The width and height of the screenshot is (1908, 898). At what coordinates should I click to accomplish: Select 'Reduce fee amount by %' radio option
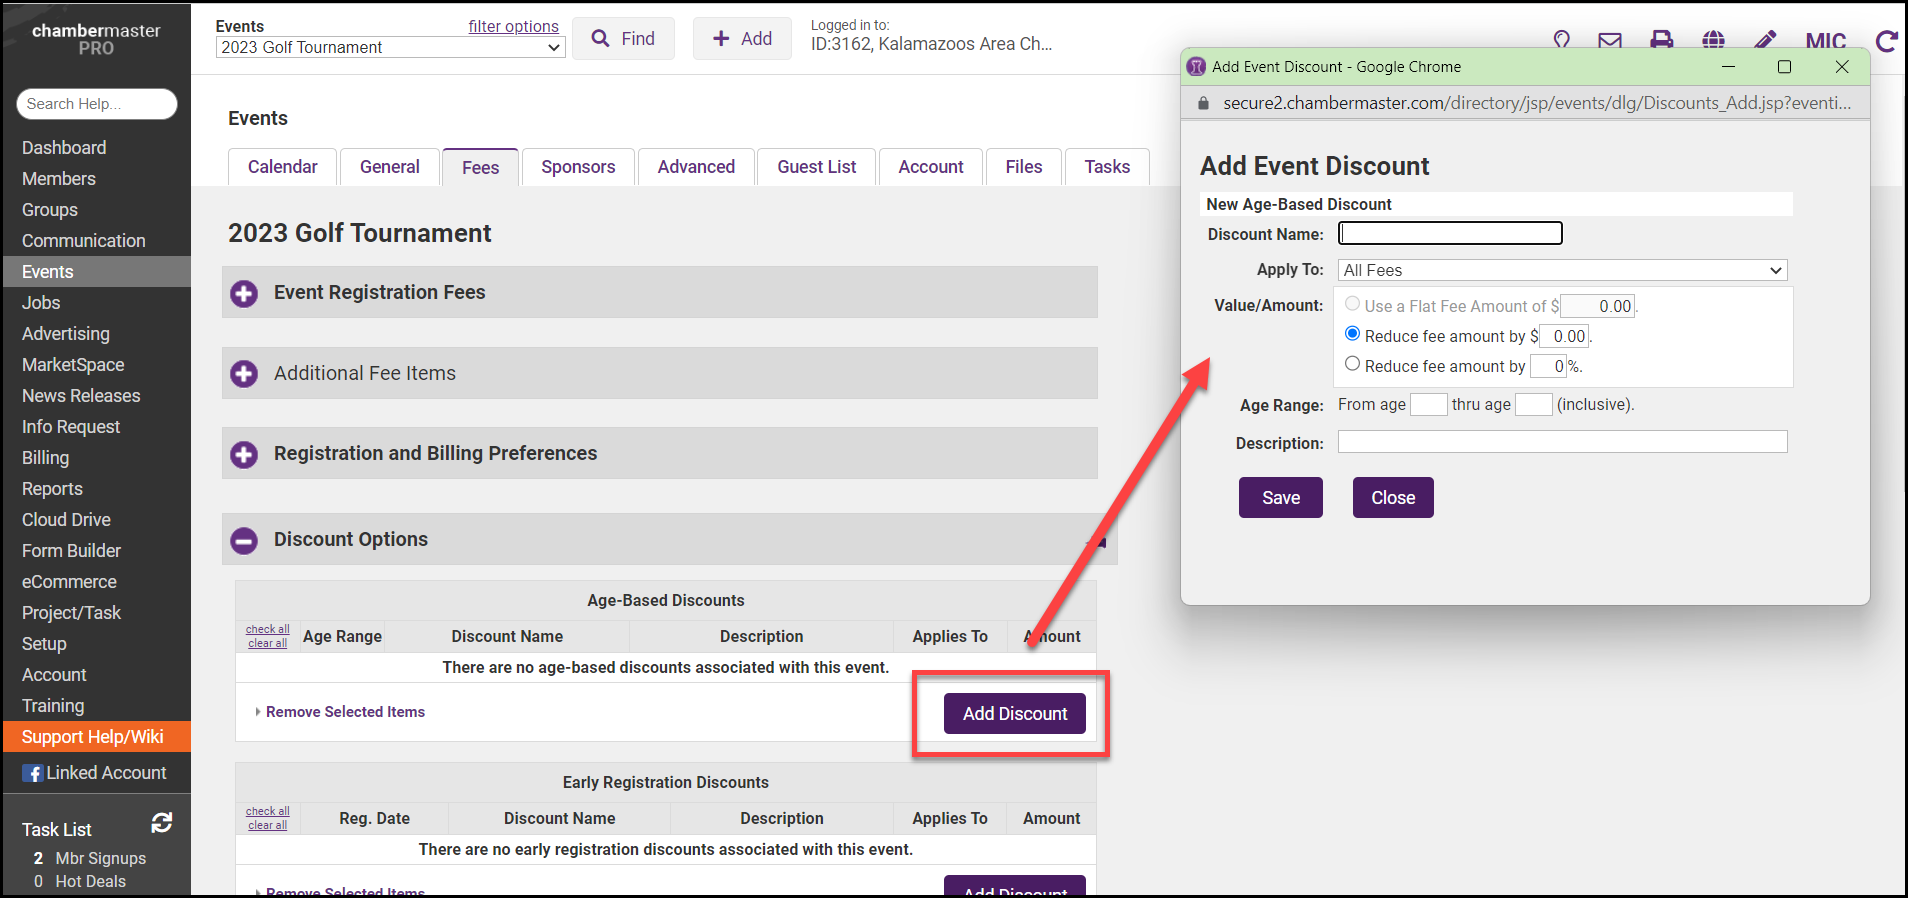click(x=1352, y=364)
